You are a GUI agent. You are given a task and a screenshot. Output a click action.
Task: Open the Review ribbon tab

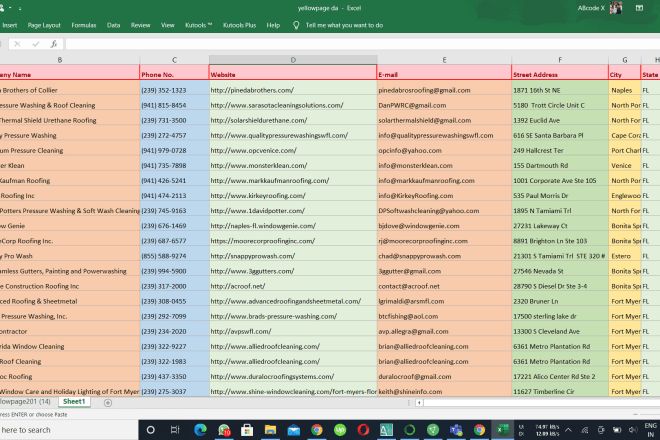(x=141, y=25)
